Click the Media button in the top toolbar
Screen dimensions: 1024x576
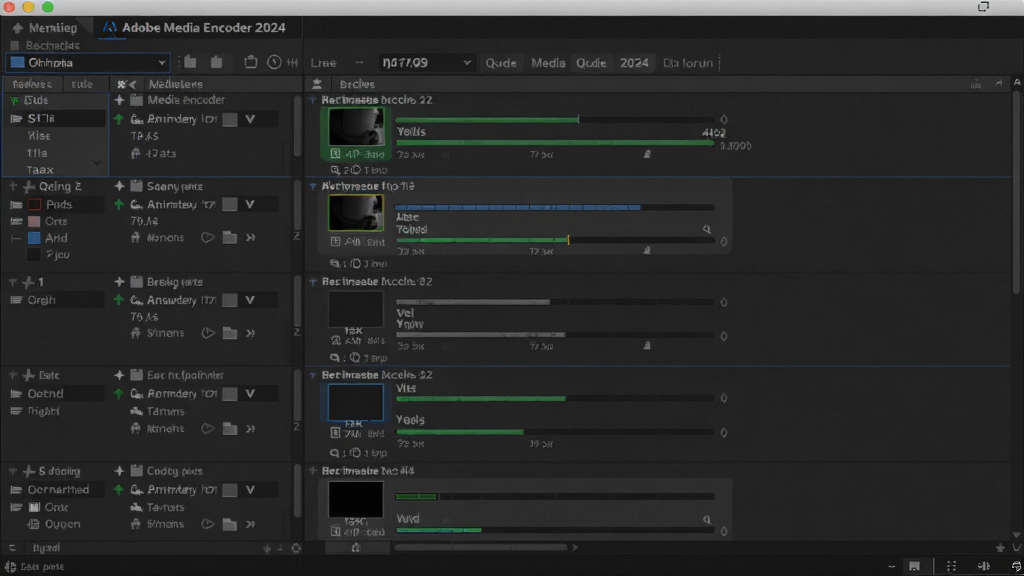548,63
